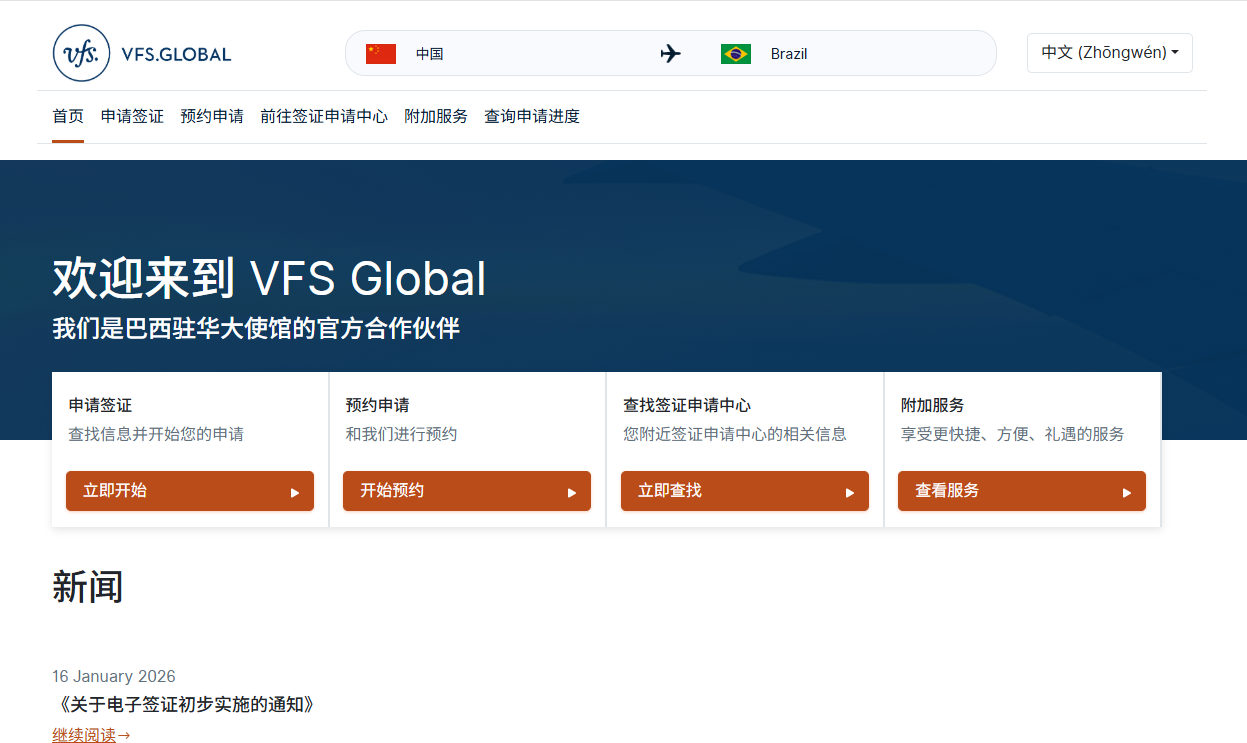The image size is (1247, 743).
Task: Click the Brazil flag icon
Action: (737, 53)
